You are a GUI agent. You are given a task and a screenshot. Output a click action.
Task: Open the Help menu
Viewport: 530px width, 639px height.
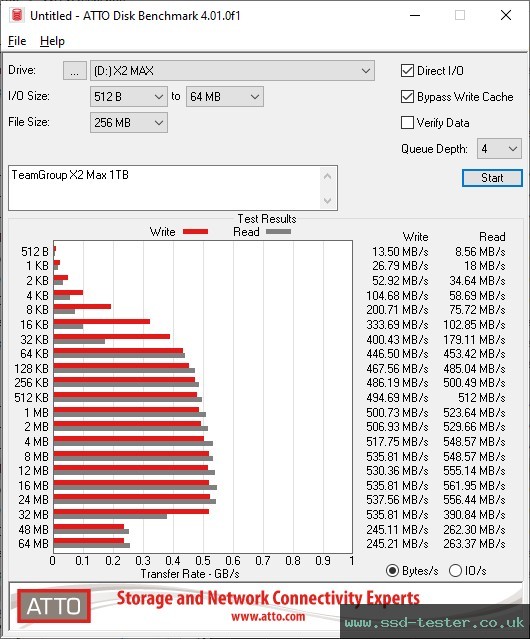click(x=52, y=41)
